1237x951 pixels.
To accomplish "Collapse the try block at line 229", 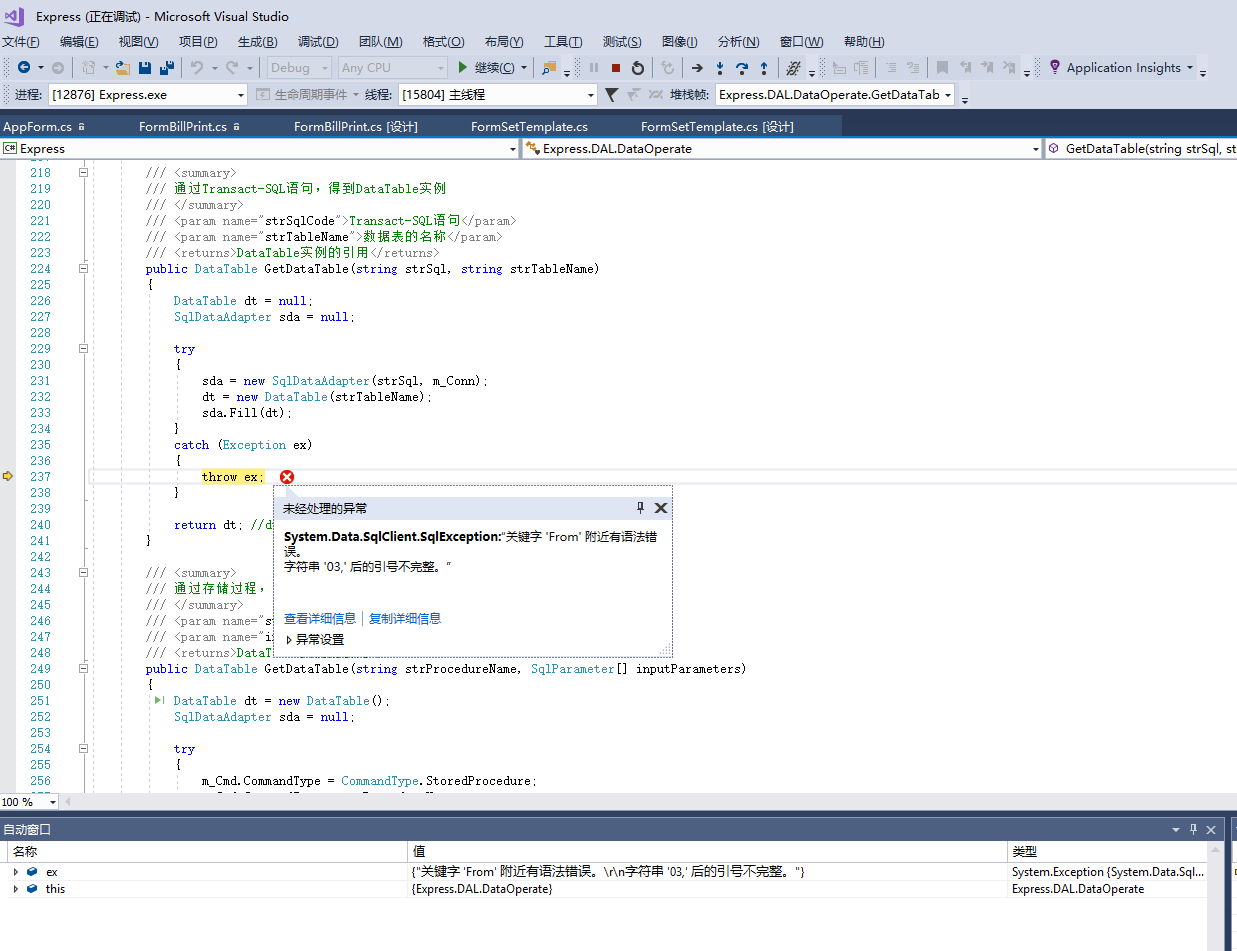I will (x=84, y=349).
